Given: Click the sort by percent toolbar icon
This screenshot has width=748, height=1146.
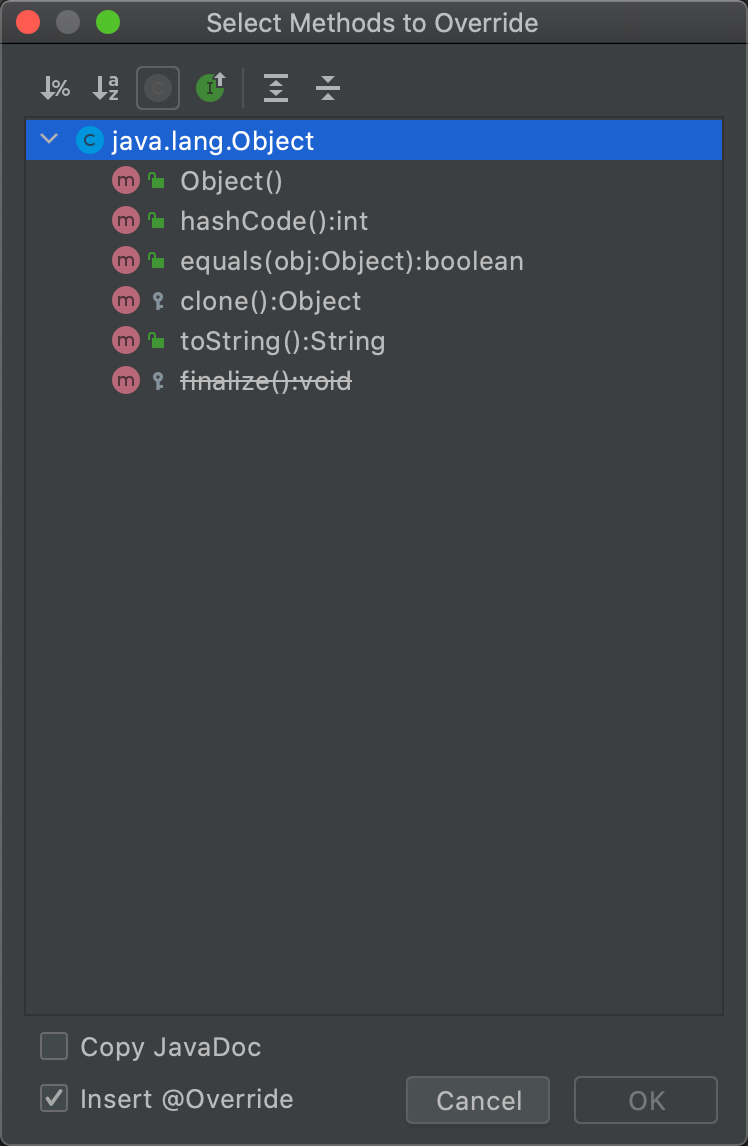Looking at the screenshot, I should [55, 89].
